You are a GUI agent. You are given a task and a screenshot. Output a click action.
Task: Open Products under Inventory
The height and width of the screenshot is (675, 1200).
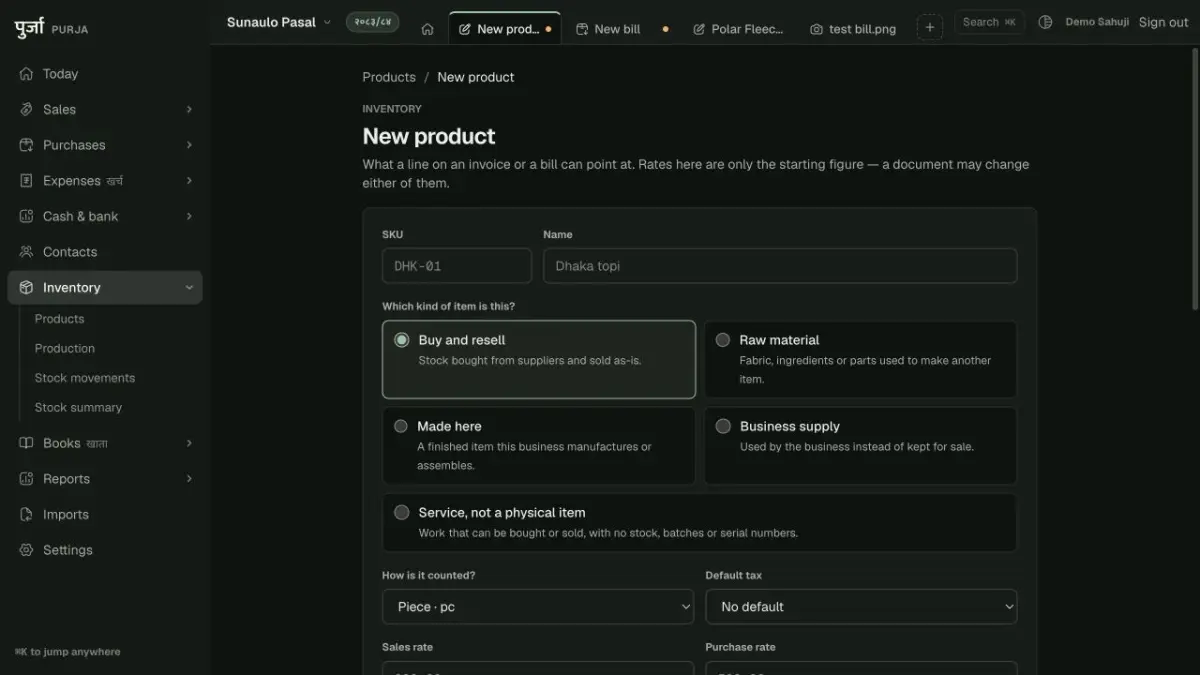[x=60, y=319]
